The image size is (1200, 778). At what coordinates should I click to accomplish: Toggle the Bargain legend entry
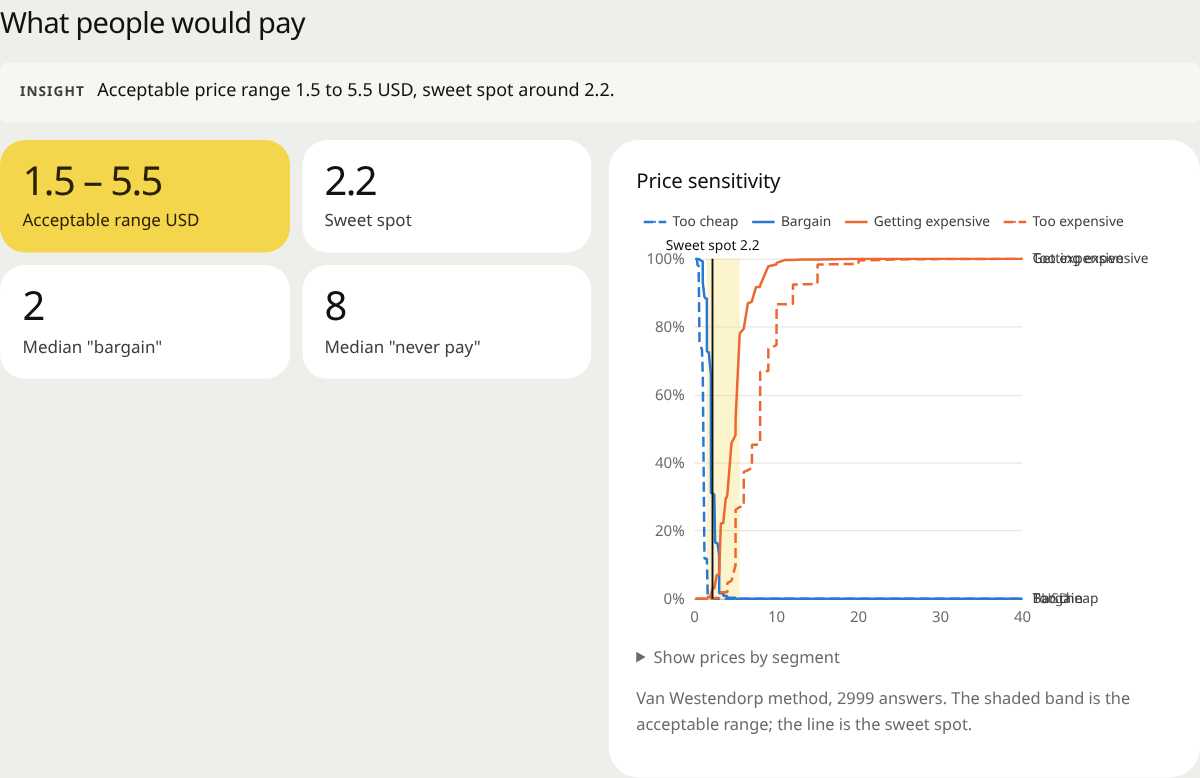point(792,221)
